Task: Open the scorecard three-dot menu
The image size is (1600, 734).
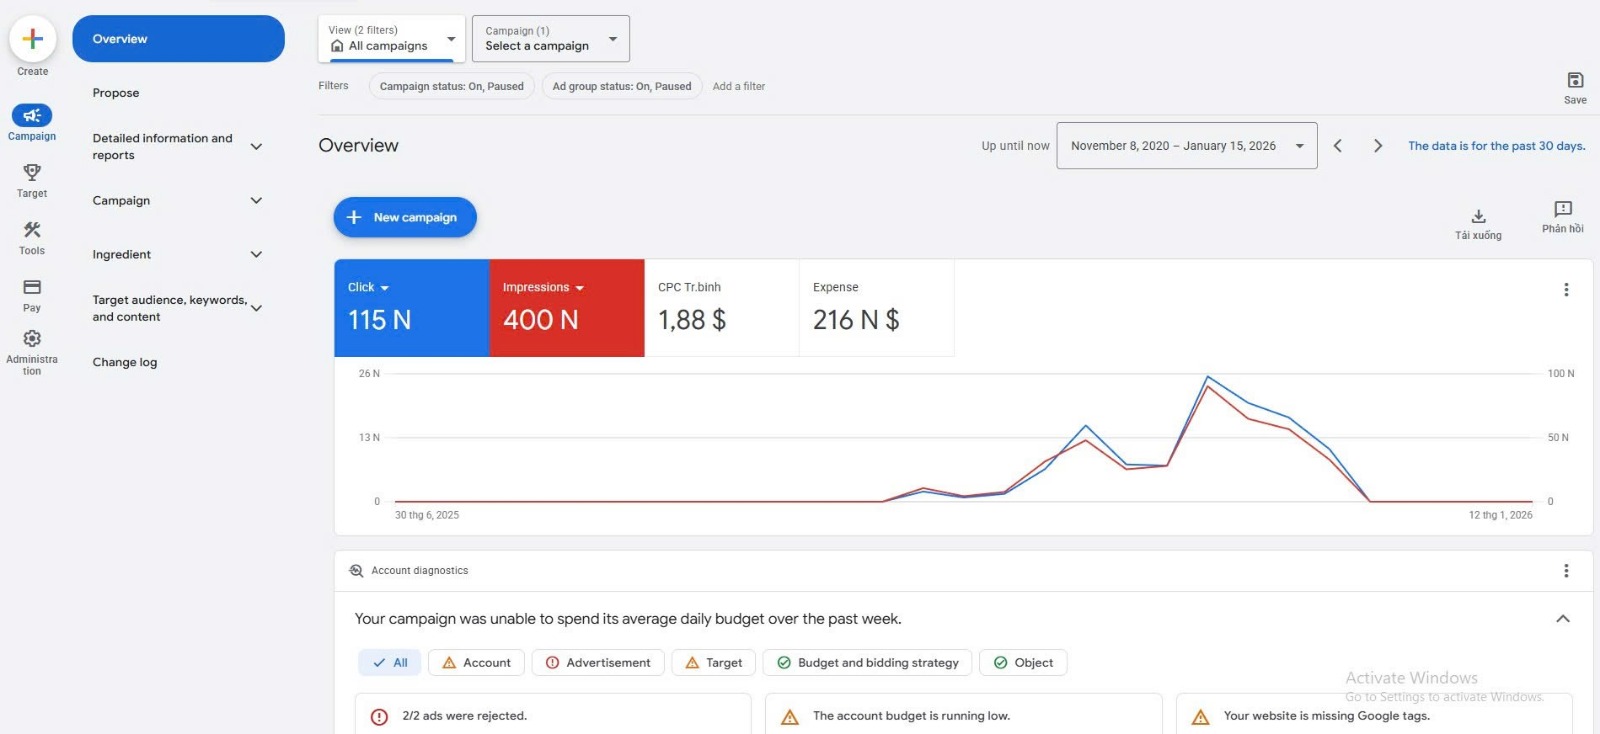Action: click(1565, 290)
